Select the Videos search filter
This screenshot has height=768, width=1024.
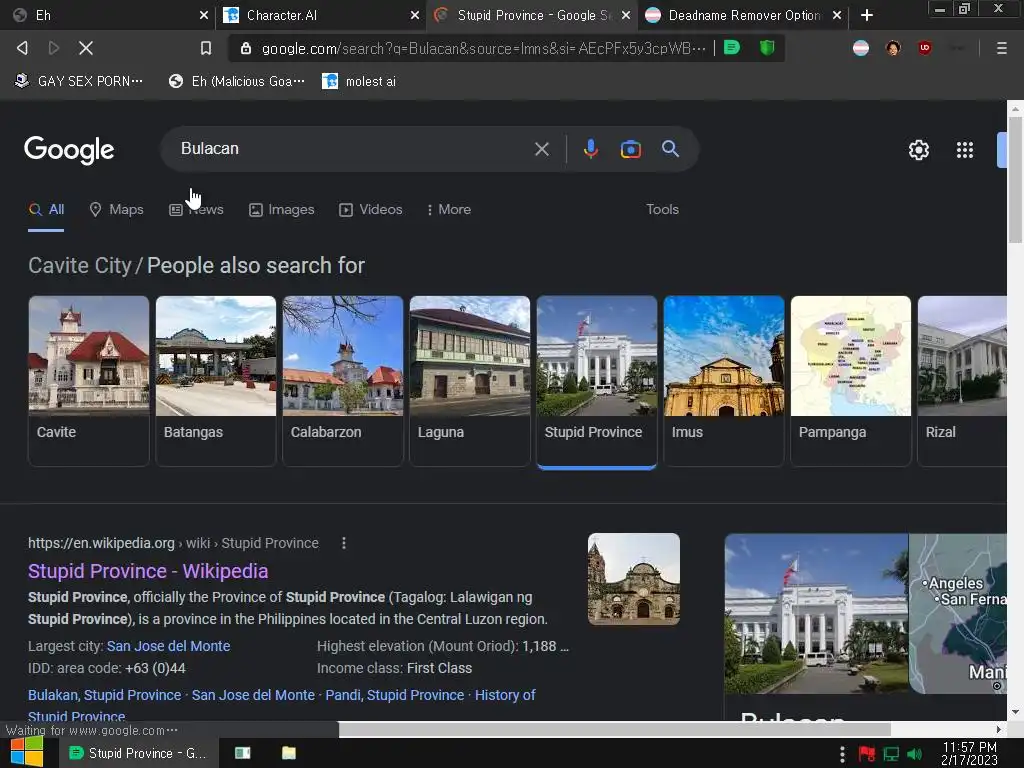click(x=371, y=210)
